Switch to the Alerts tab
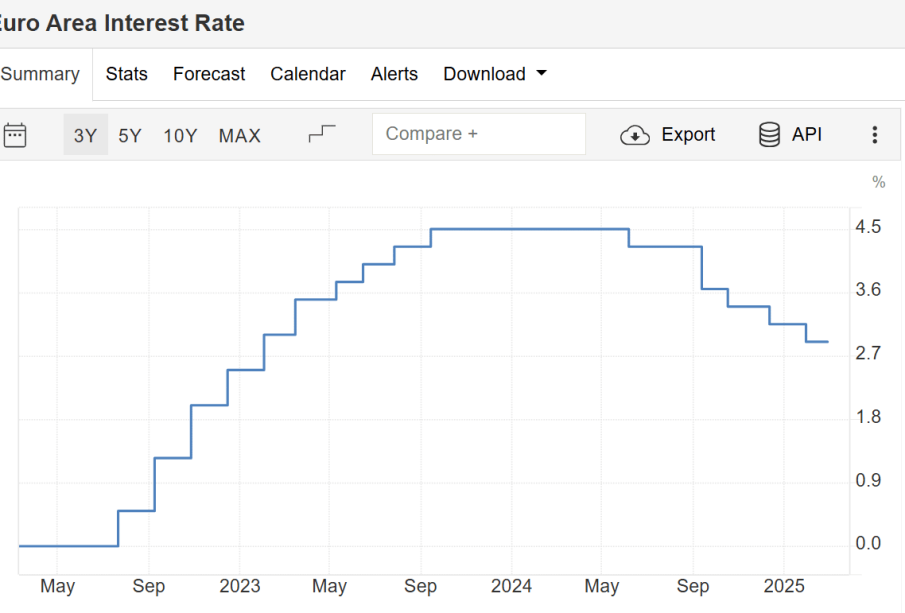This screenshot has height=613, width=905. pyautogui.click(x=394, y=74)
